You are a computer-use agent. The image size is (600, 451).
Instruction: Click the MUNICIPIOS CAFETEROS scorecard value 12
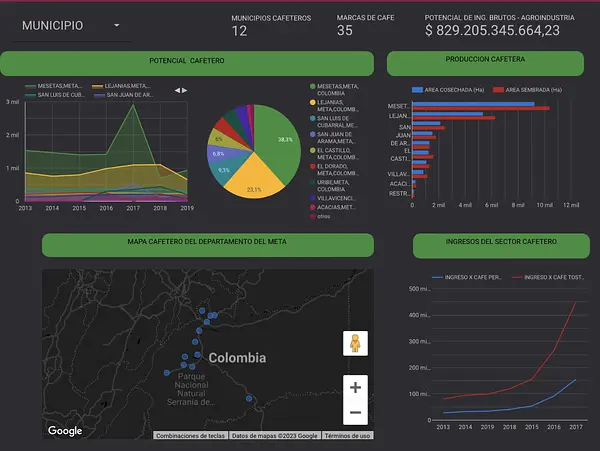pyautogui.click(x=240, y=31)
